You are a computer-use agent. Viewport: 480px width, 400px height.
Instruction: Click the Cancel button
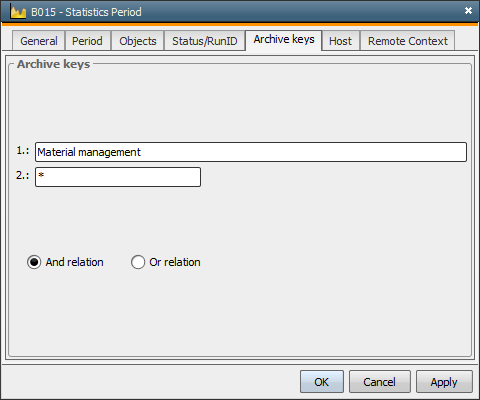(380, 382)
